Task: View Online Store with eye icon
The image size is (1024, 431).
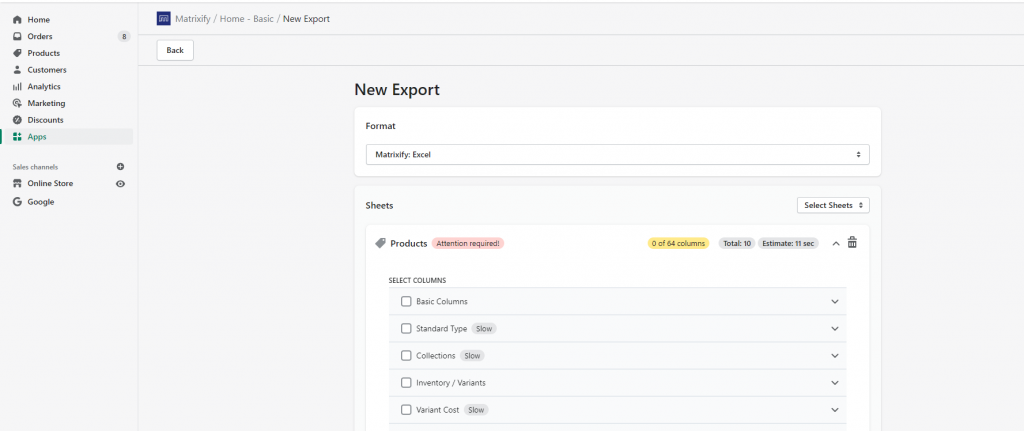Action: point(120,184)
